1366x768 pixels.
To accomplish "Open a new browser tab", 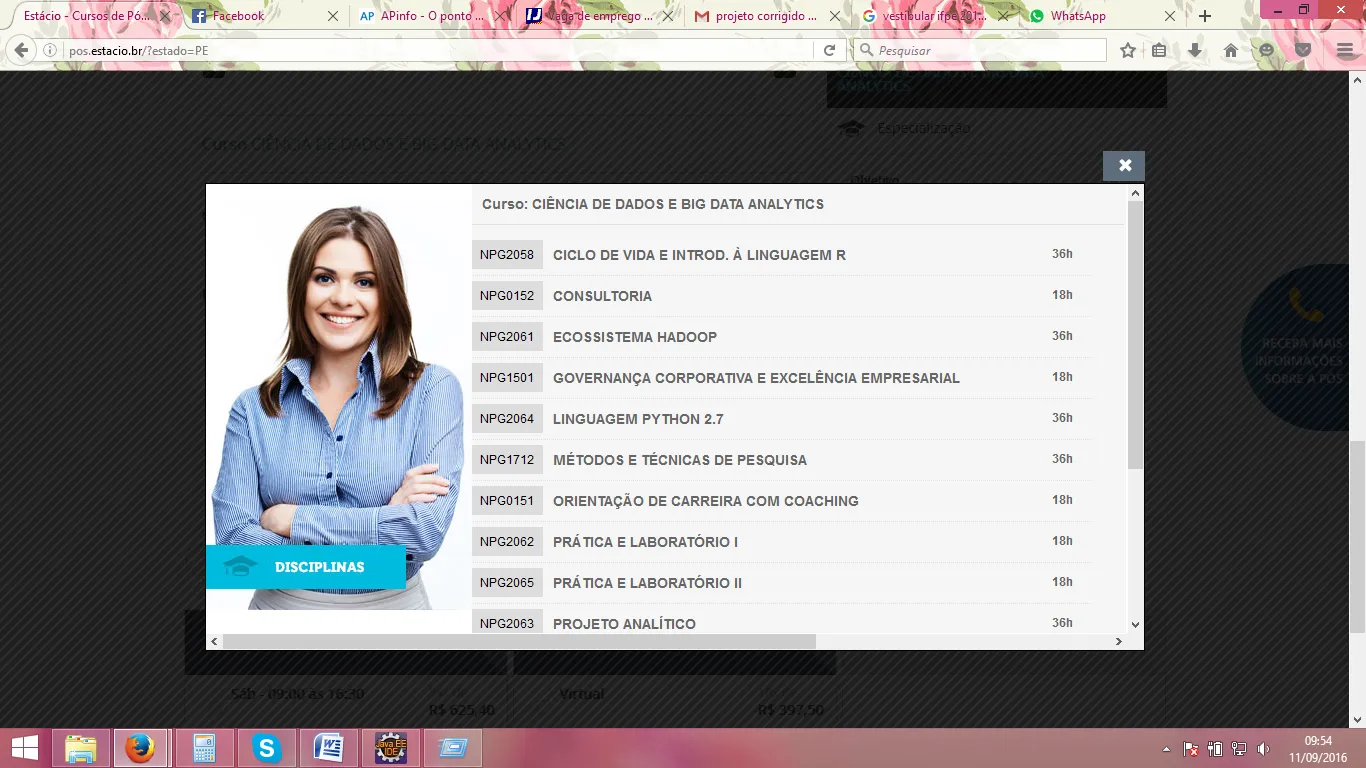I will tap(1205, 16).
